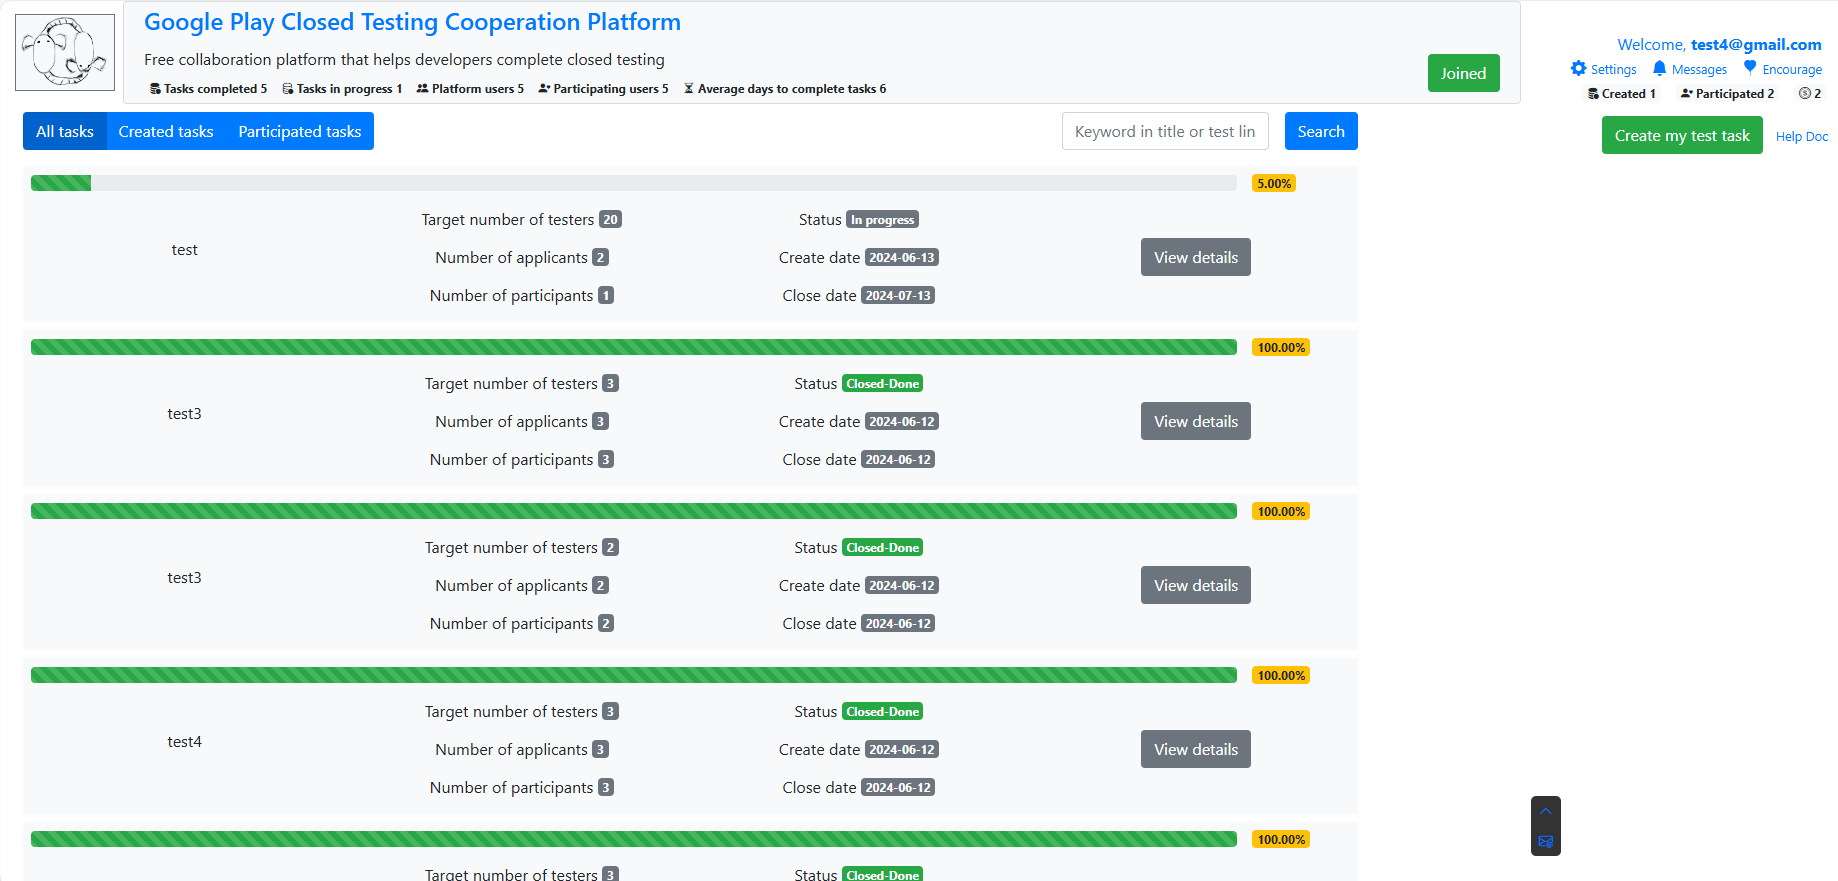
Task: Click the task name 'test4'
Action: 184,742
